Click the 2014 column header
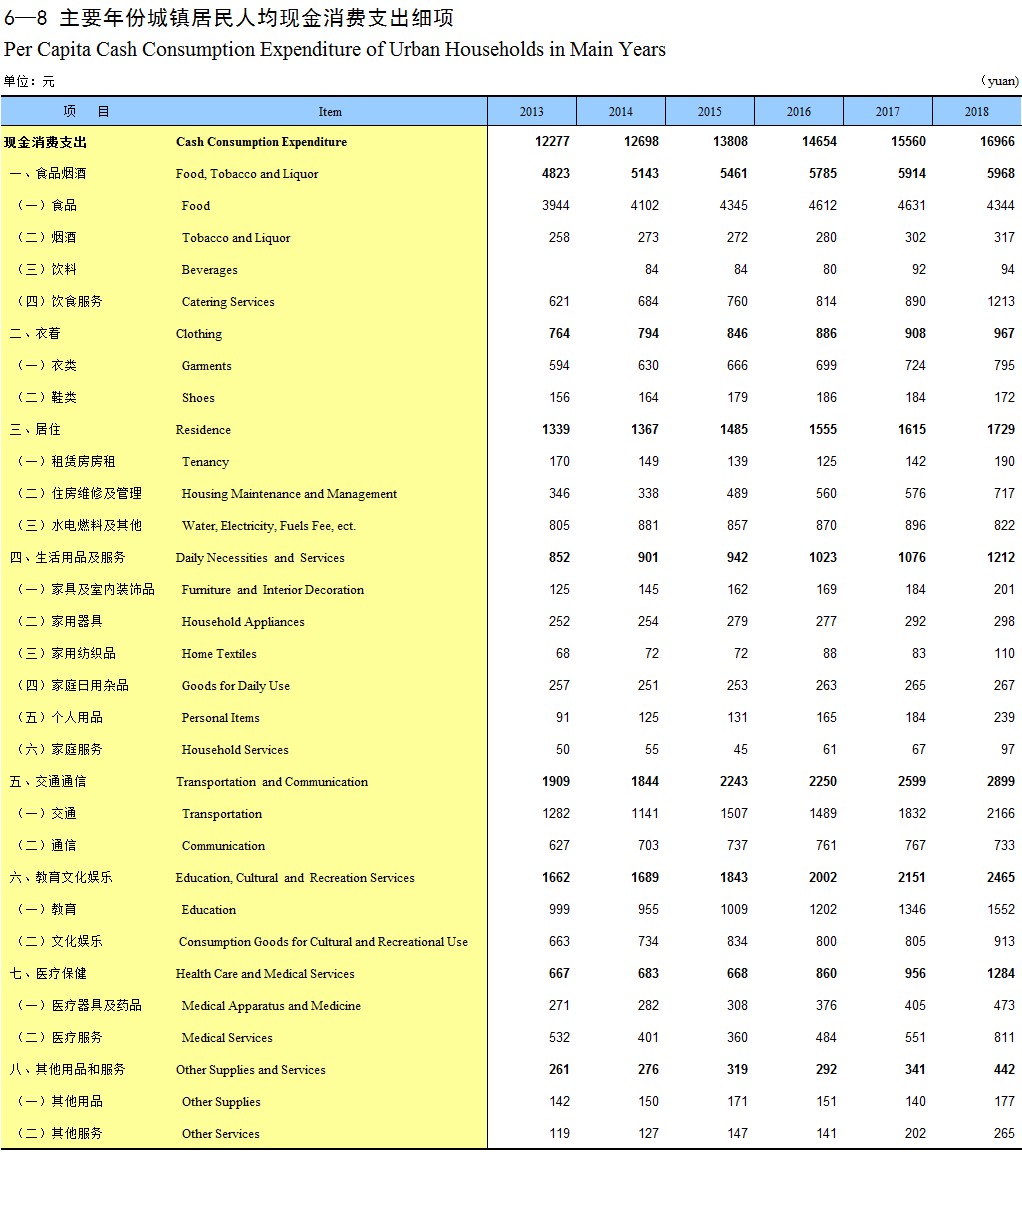The width and height of the screenshot is (1022, 1214). [x=621, y=111]
